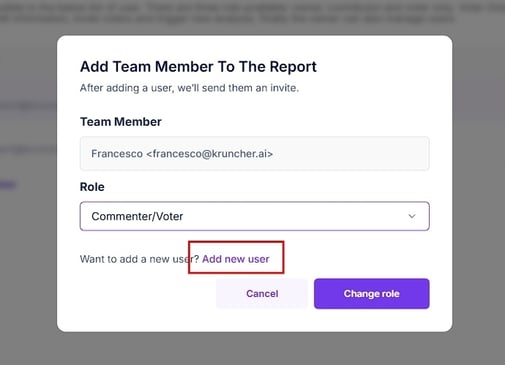The width and height of the screenshot is (505, 365).
Task: Open the Commenter/Voter role dropdown
Action: coord(254,216)
